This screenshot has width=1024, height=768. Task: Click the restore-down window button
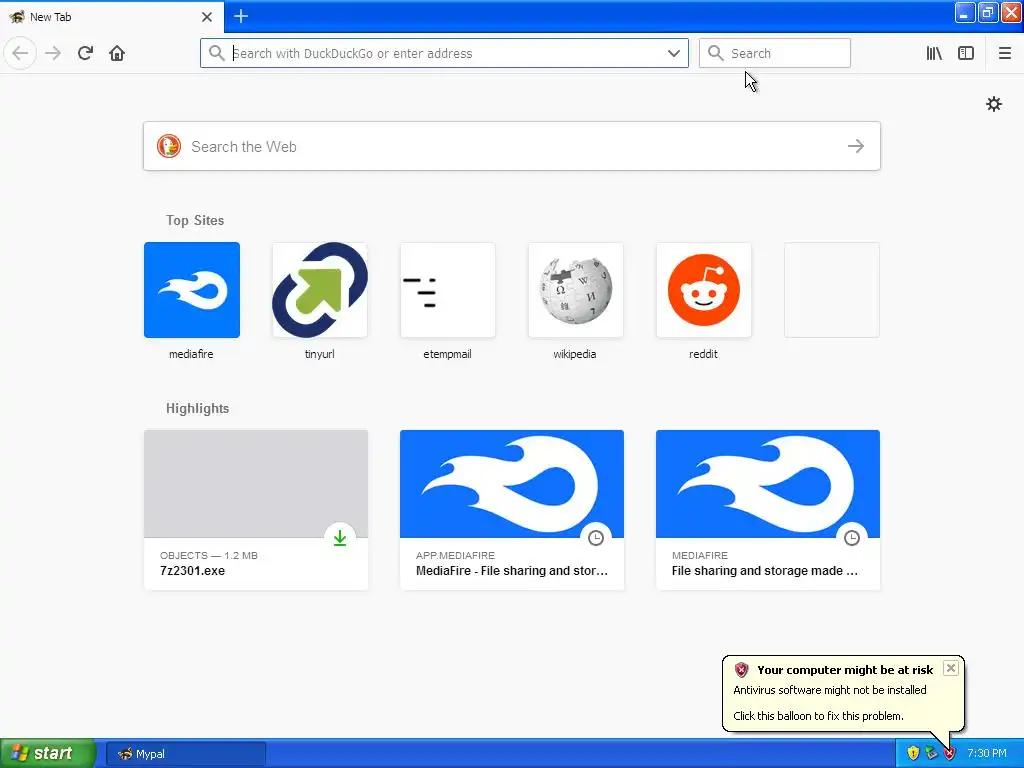click(x=988, y=12)
